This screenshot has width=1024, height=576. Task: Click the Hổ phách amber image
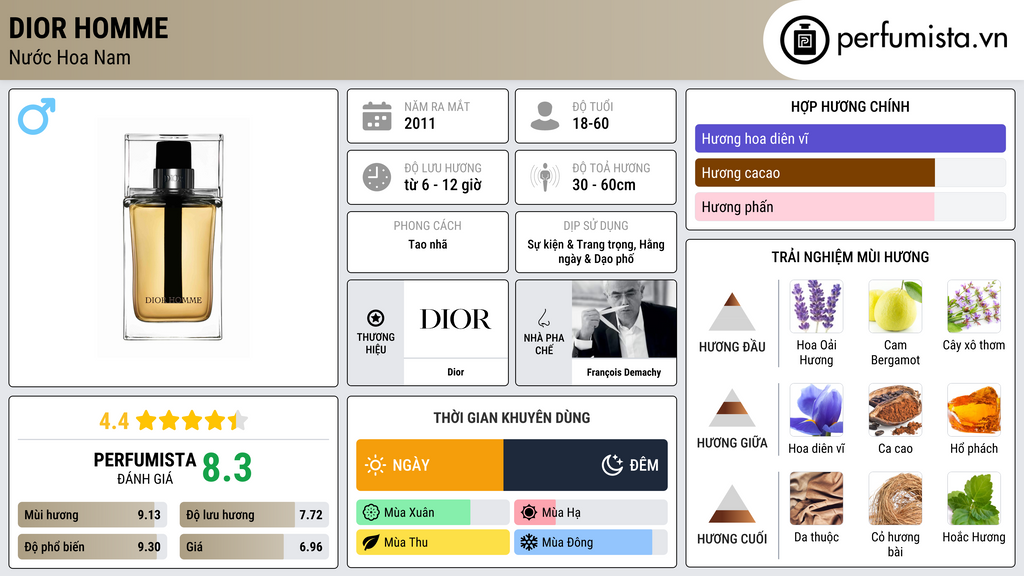coord(974,409)
